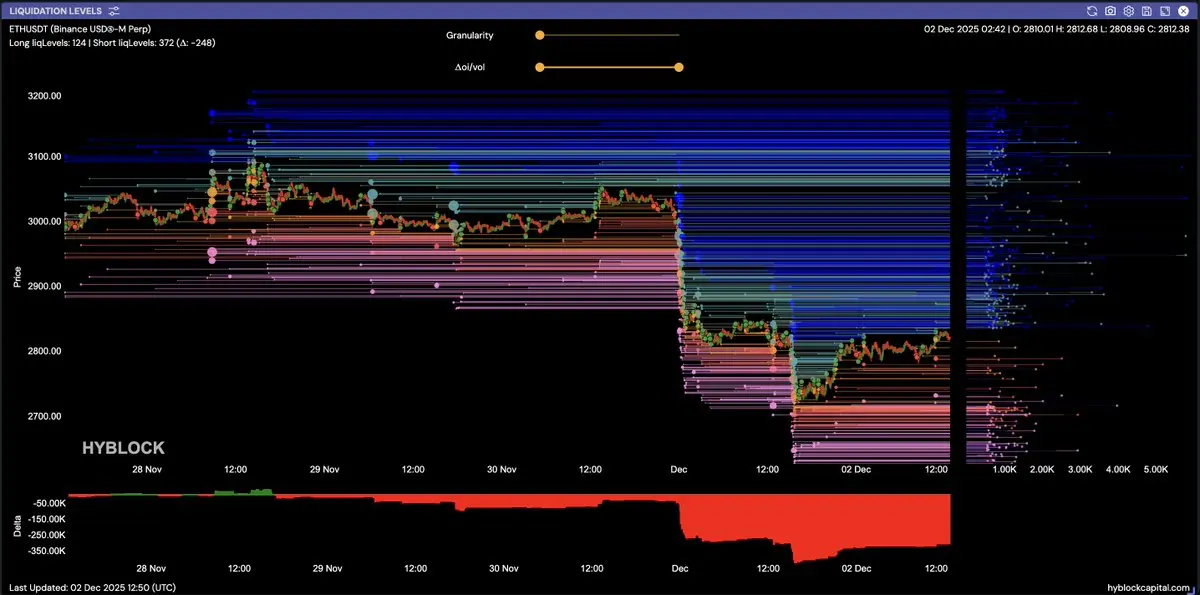Click the Delta axis title
Viewport: 1200px width, 595px height.
[17, 527]
